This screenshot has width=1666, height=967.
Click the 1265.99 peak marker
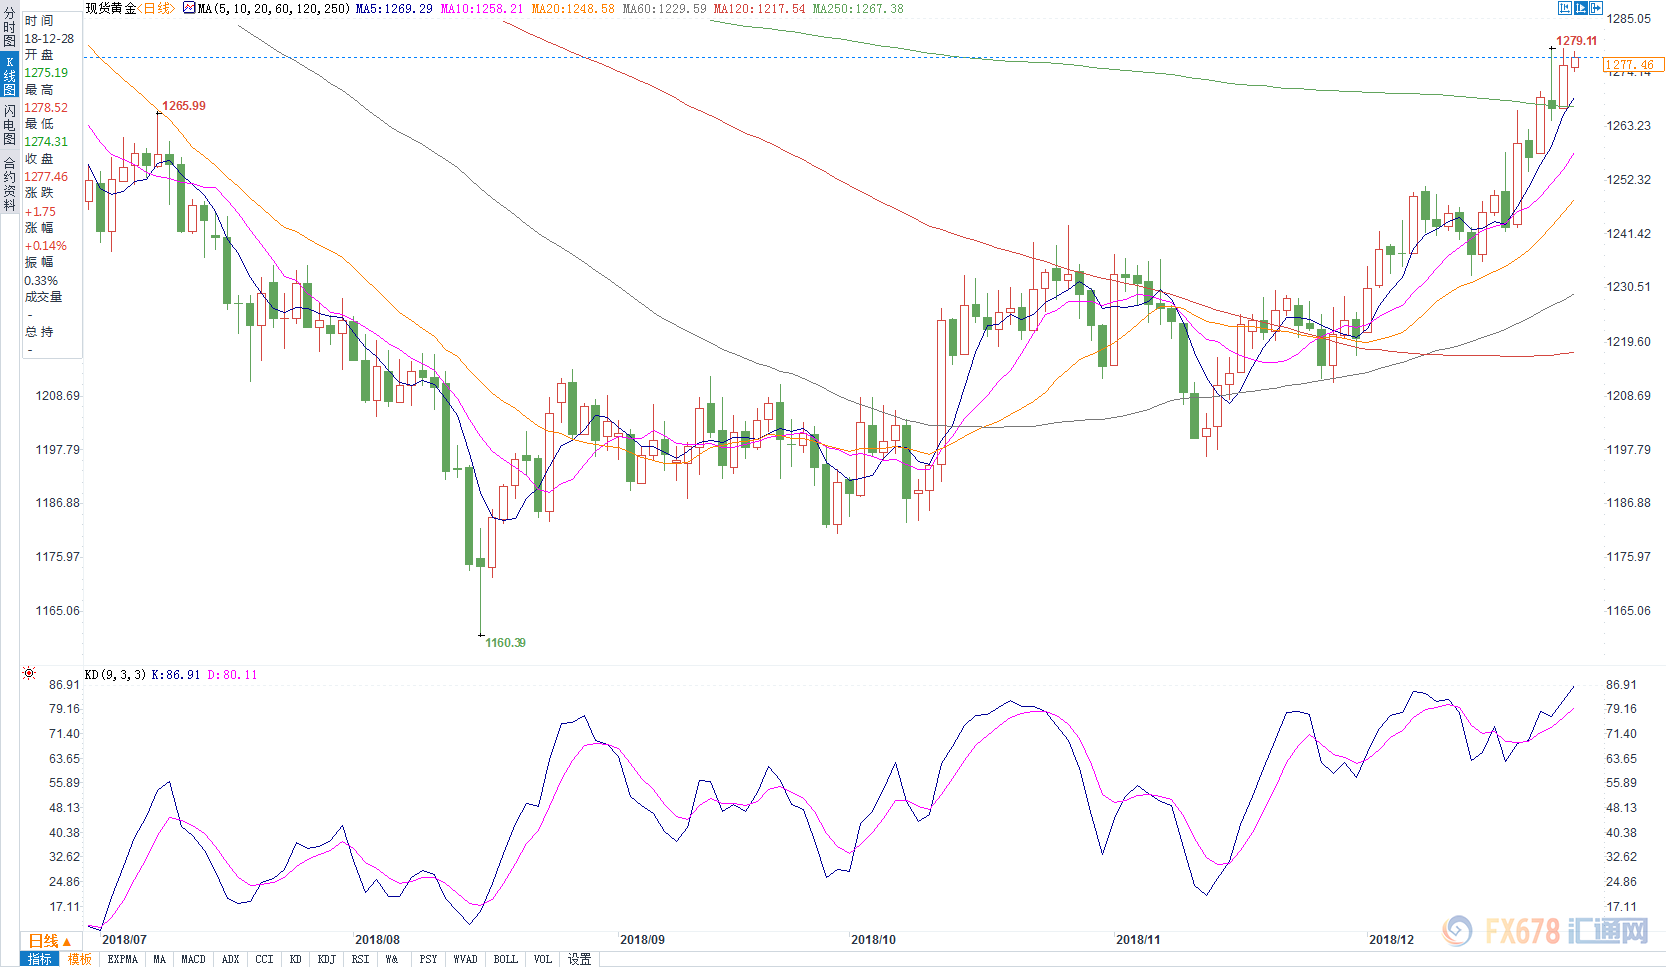[184, 106]
